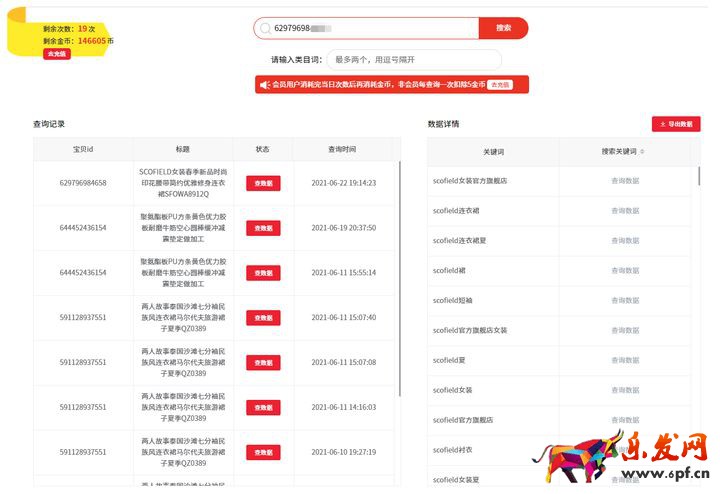
Task: Click 去充值 in the red notice bar
Action: (500, 85)
